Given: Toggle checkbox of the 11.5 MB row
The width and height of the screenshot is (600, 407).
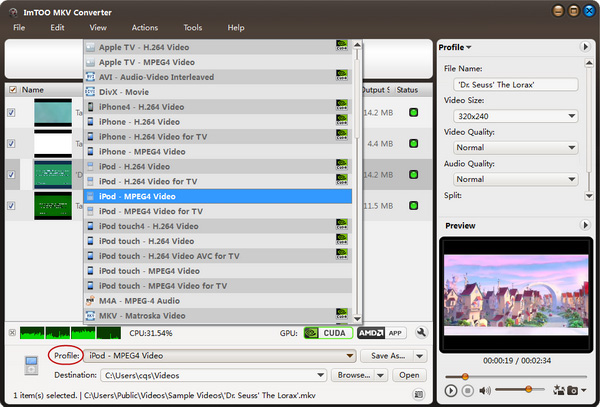Looking at the screenshot, I should (x=11, y=205).
